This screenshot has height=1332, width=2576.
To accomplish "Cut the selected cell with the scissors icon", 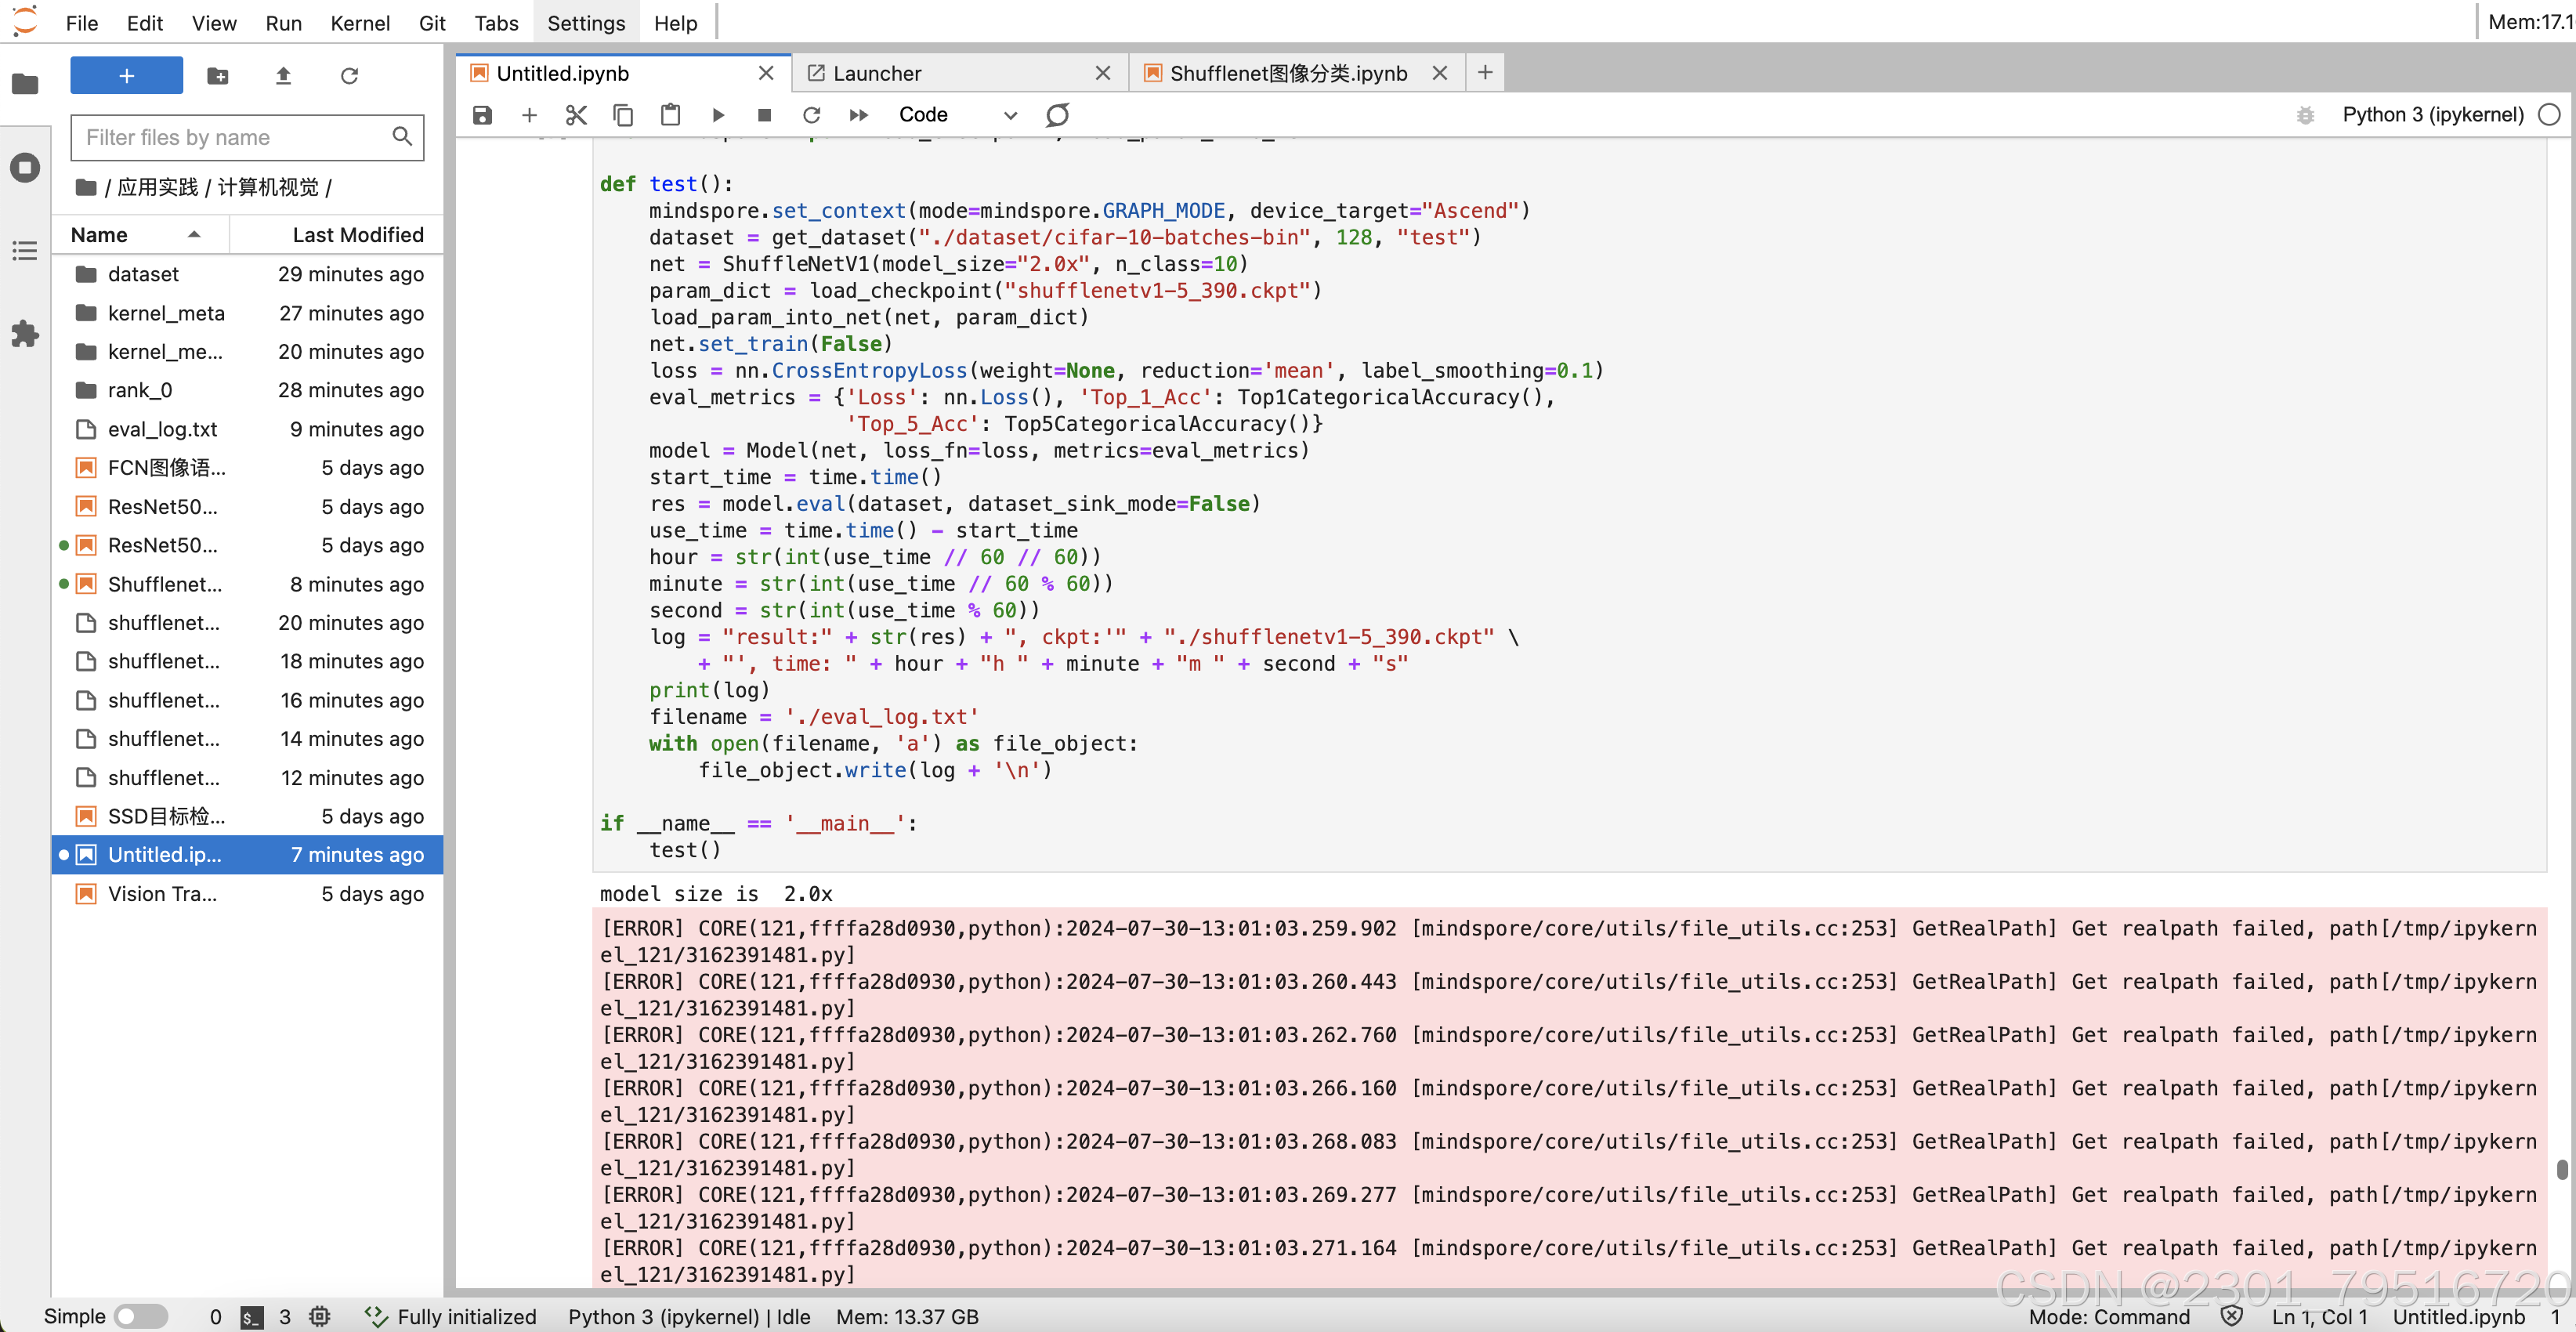I will (x=576, y=115).
